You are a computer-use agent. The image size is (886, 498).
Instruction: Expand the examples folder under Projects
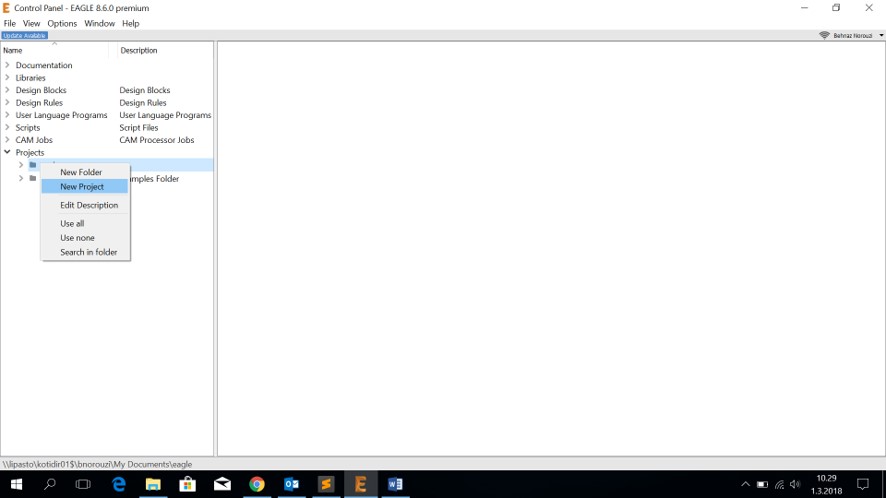[x=21, y=178]
